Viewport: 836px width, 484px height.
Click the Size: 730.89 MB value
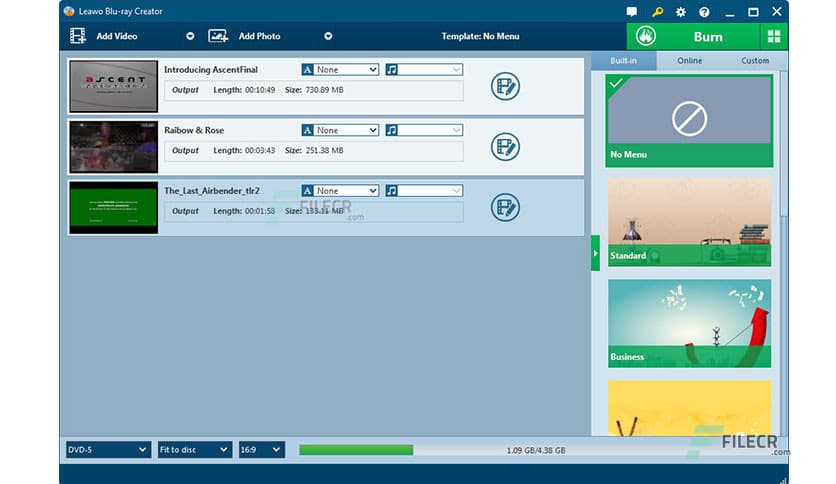[314, 90]
